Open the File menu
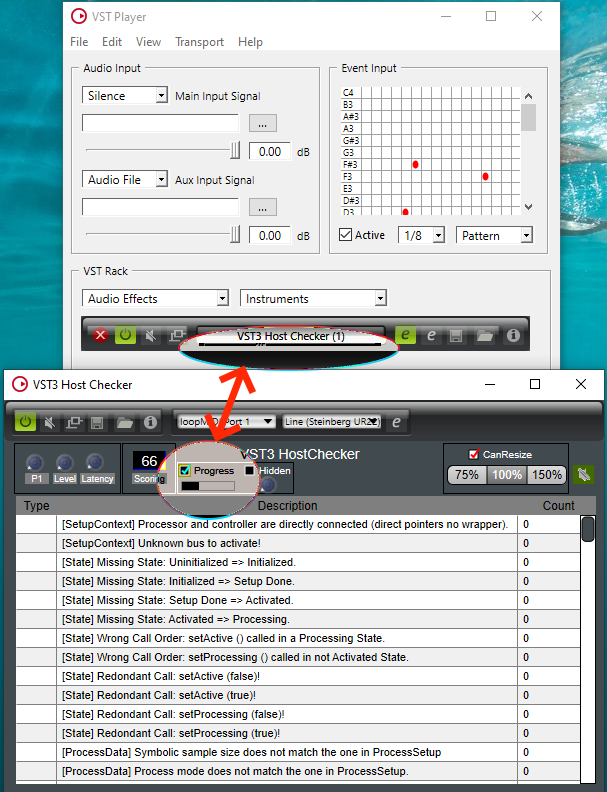Screen dimensions: 607x792 click(x=79, y=42)
